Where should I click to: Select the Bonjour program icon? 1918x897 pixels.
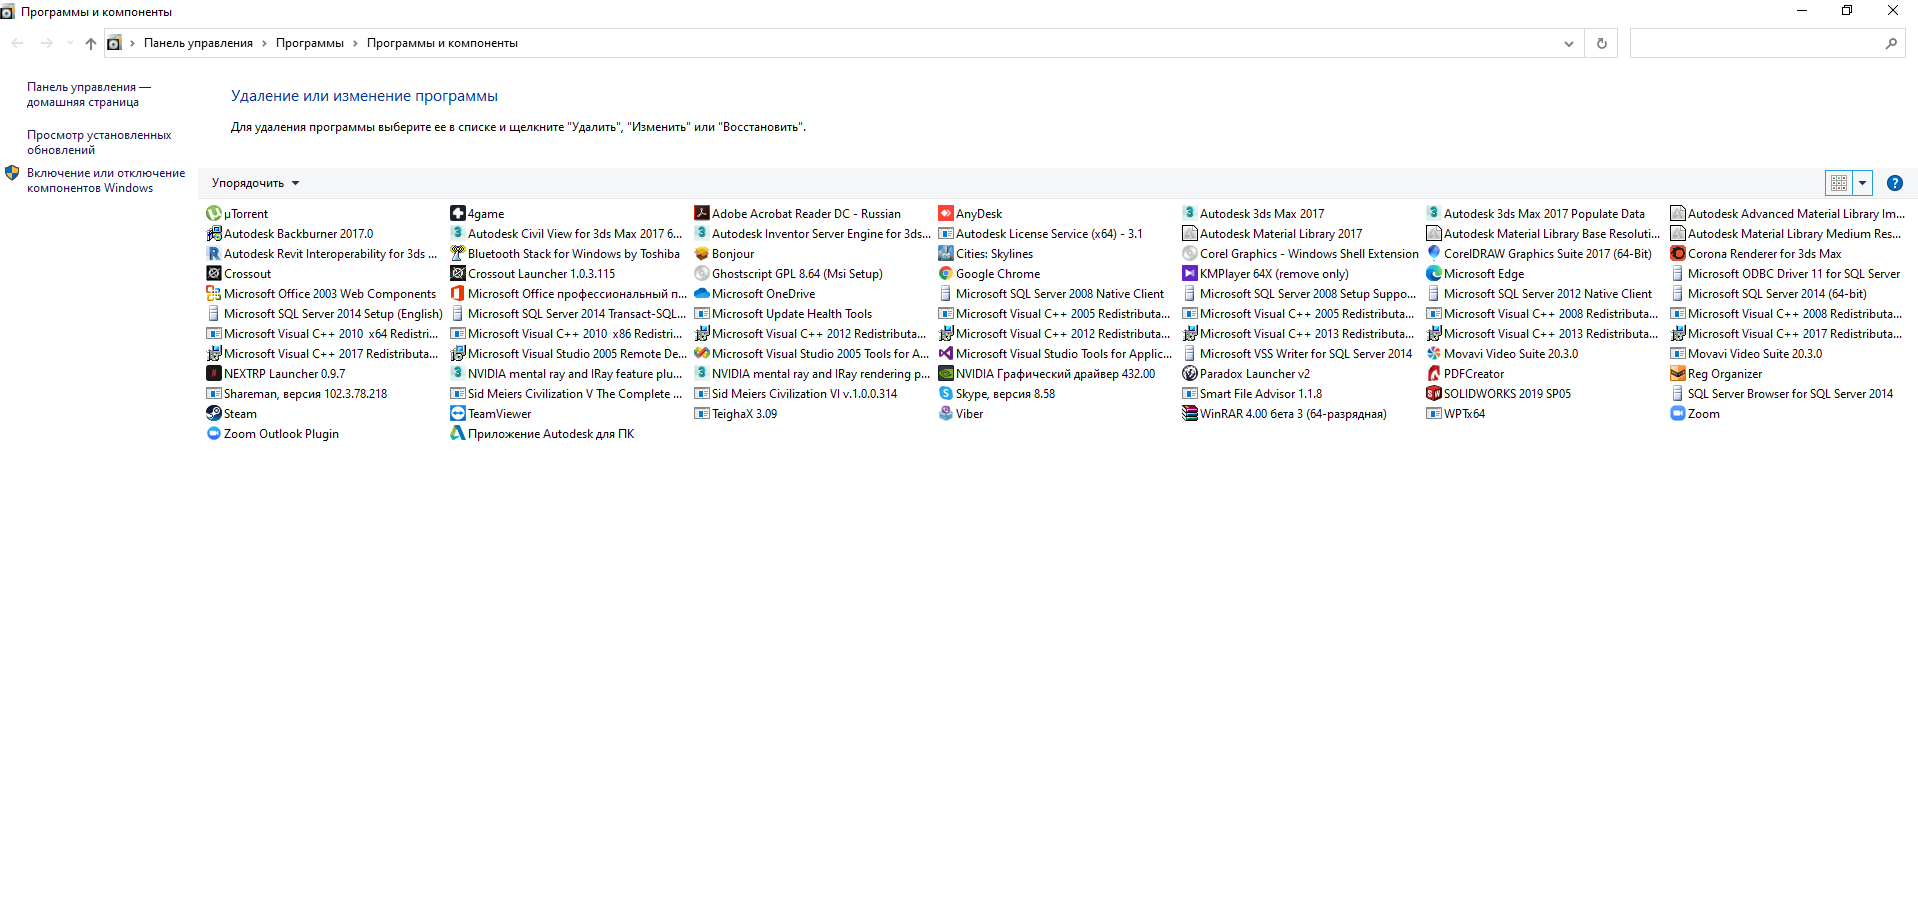pos(701,253)
